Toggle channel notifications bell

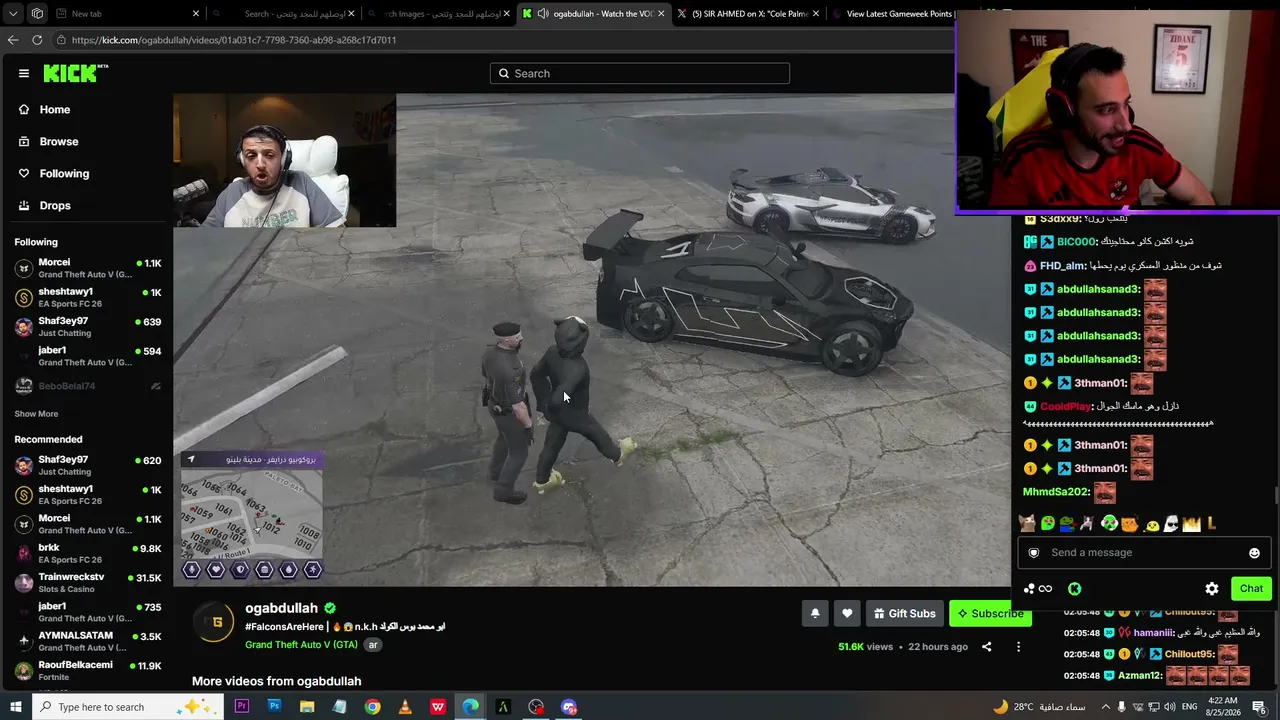pyautogui.click(x=815, y=614)
